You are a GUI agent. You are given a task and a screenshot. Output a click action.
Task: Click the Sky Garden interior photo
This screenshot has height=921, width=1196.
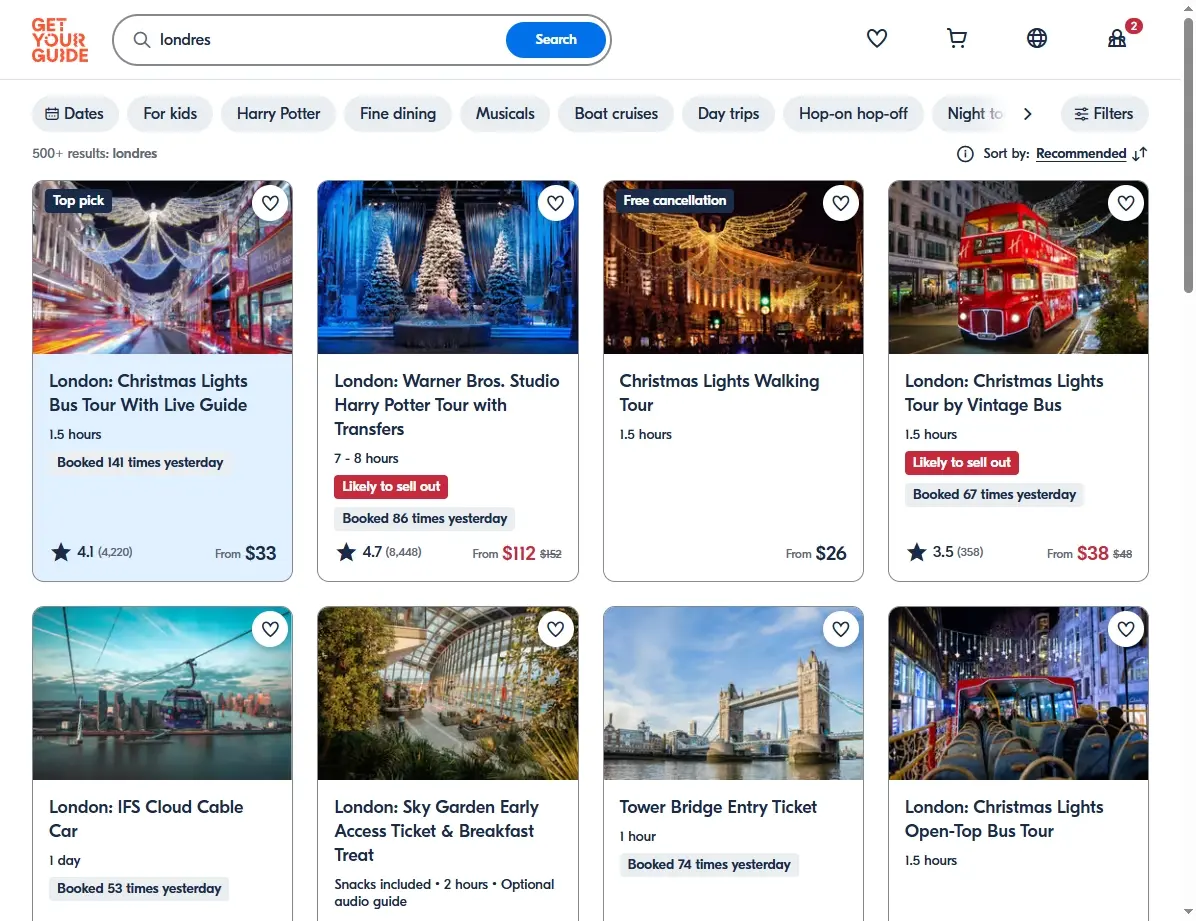(x=448, y=693)
